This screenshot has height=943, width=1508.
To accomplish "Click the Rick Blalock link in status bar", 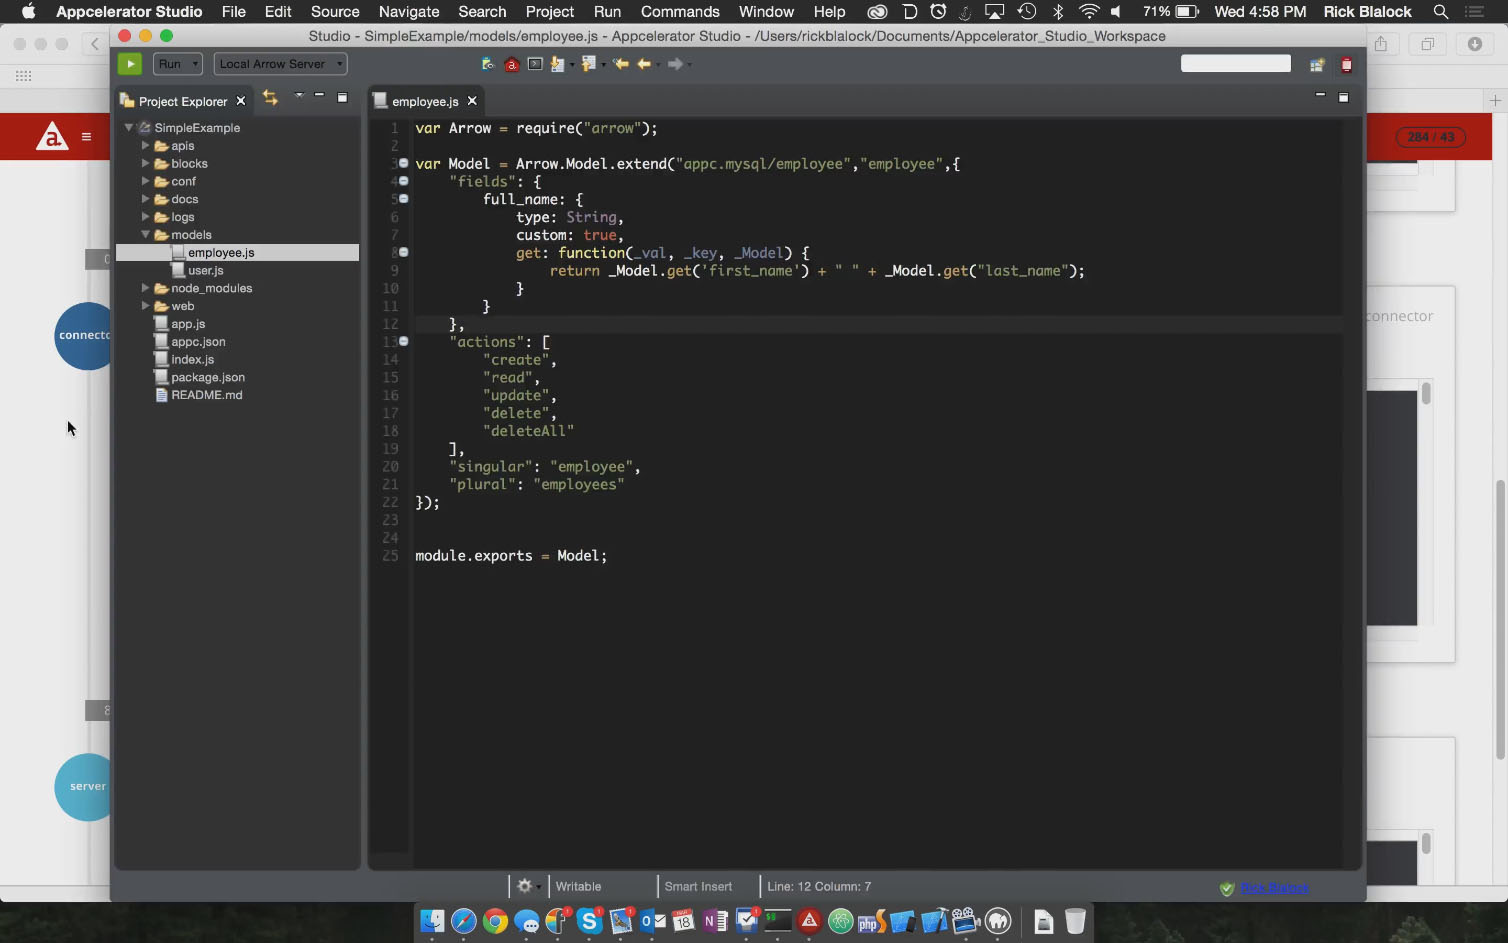I will (x=1275, y=888).
